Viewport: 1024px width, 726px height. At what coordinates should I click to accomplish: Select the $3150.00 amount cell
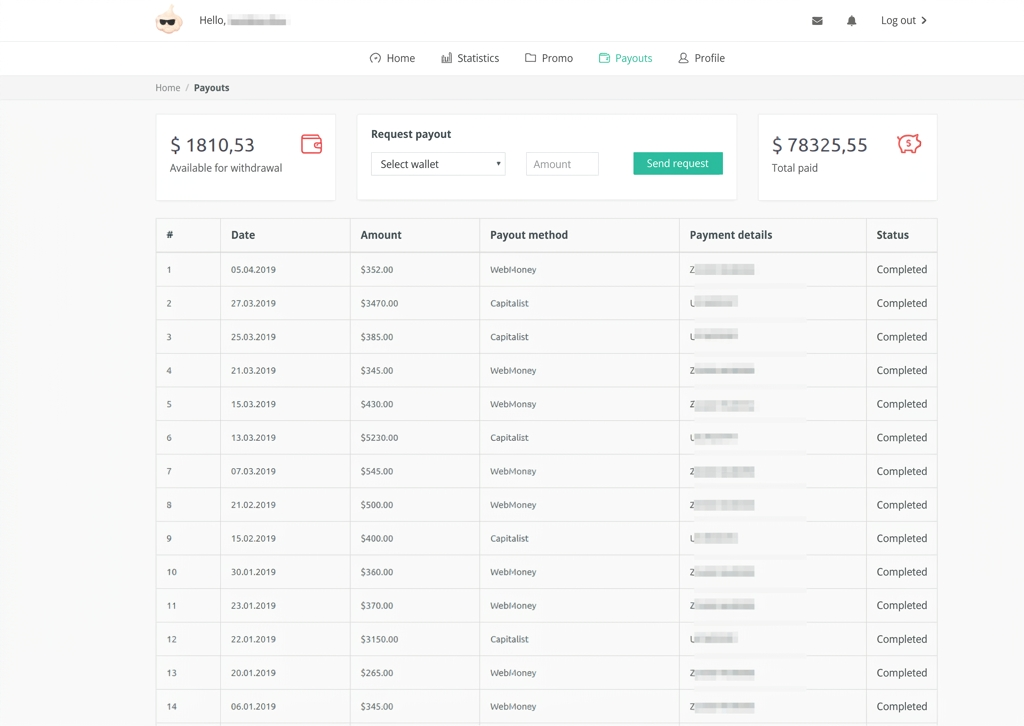click(379, 639)
